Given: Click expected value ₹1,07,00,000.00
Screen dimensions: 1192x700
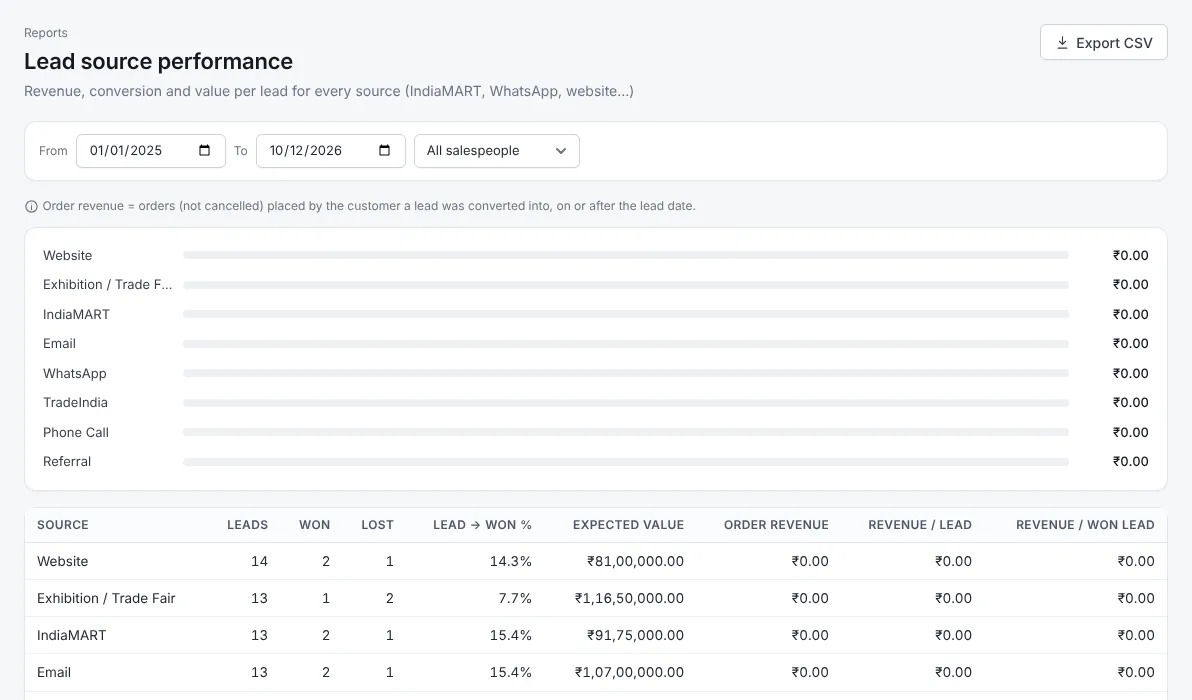Looking at the screenshot, I should (x=629, y=672).
